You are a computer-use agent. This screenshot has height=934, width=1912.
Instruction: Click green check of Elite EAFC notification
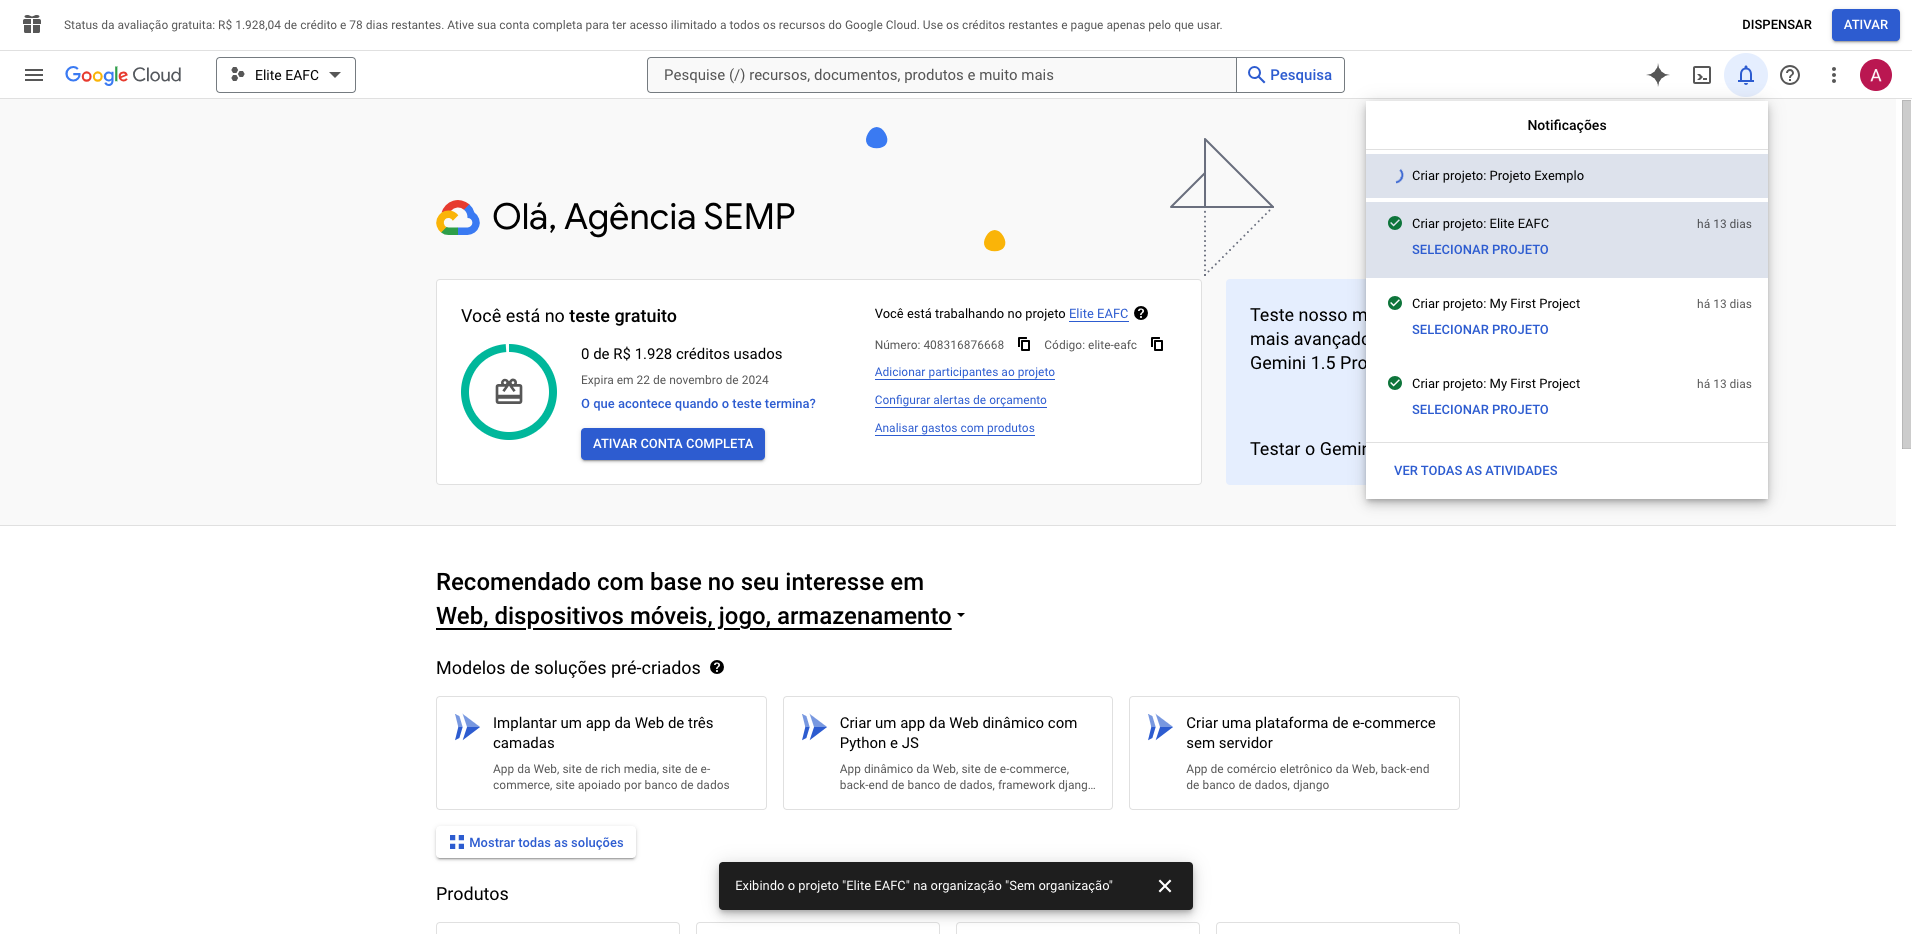pyautogui.click(x=1395, y=223)
